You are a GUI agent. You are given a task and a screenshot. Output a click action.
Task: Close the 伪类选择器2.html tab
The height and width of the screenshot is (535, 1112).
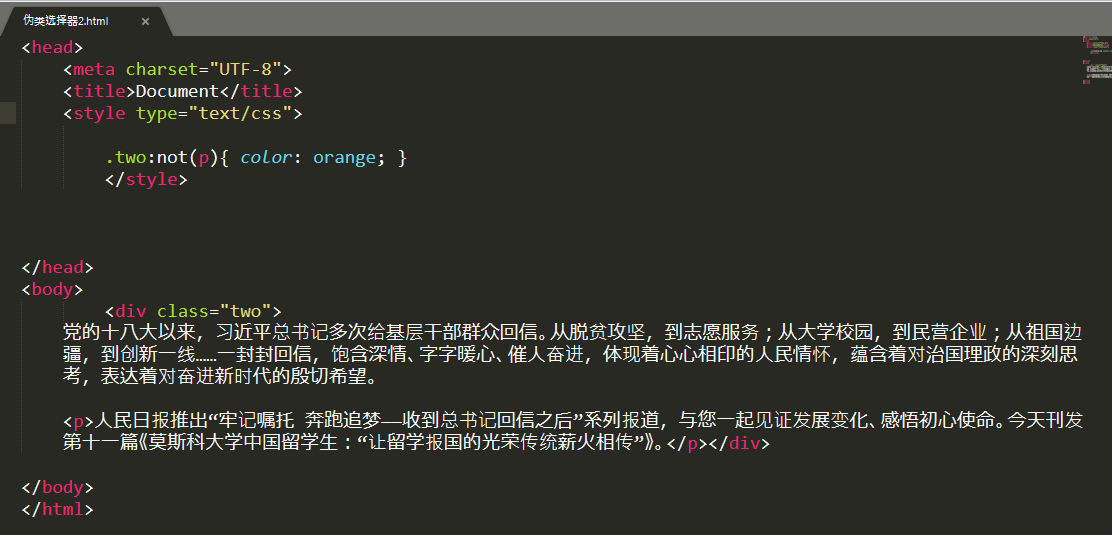point(145,21)
